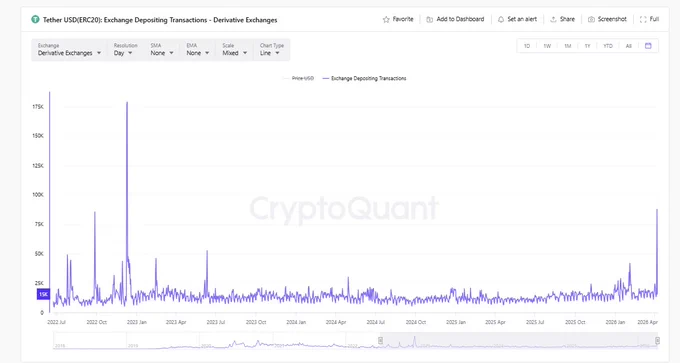This screenshot has width=680, height=363.
Task: Open the SMA None dropdown
Action: click(162, 49)
